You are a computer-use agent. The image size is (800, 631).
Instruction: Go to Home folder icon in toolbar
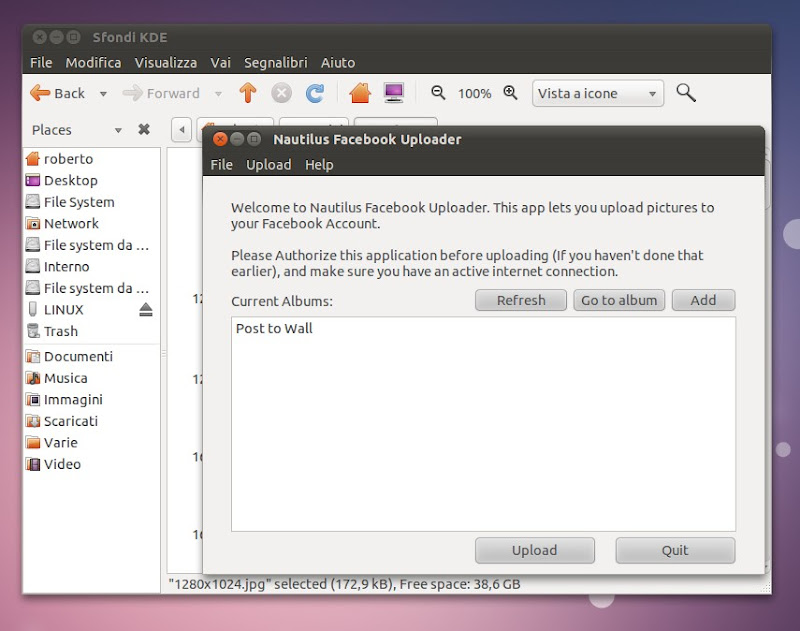[x=360, y=93]
